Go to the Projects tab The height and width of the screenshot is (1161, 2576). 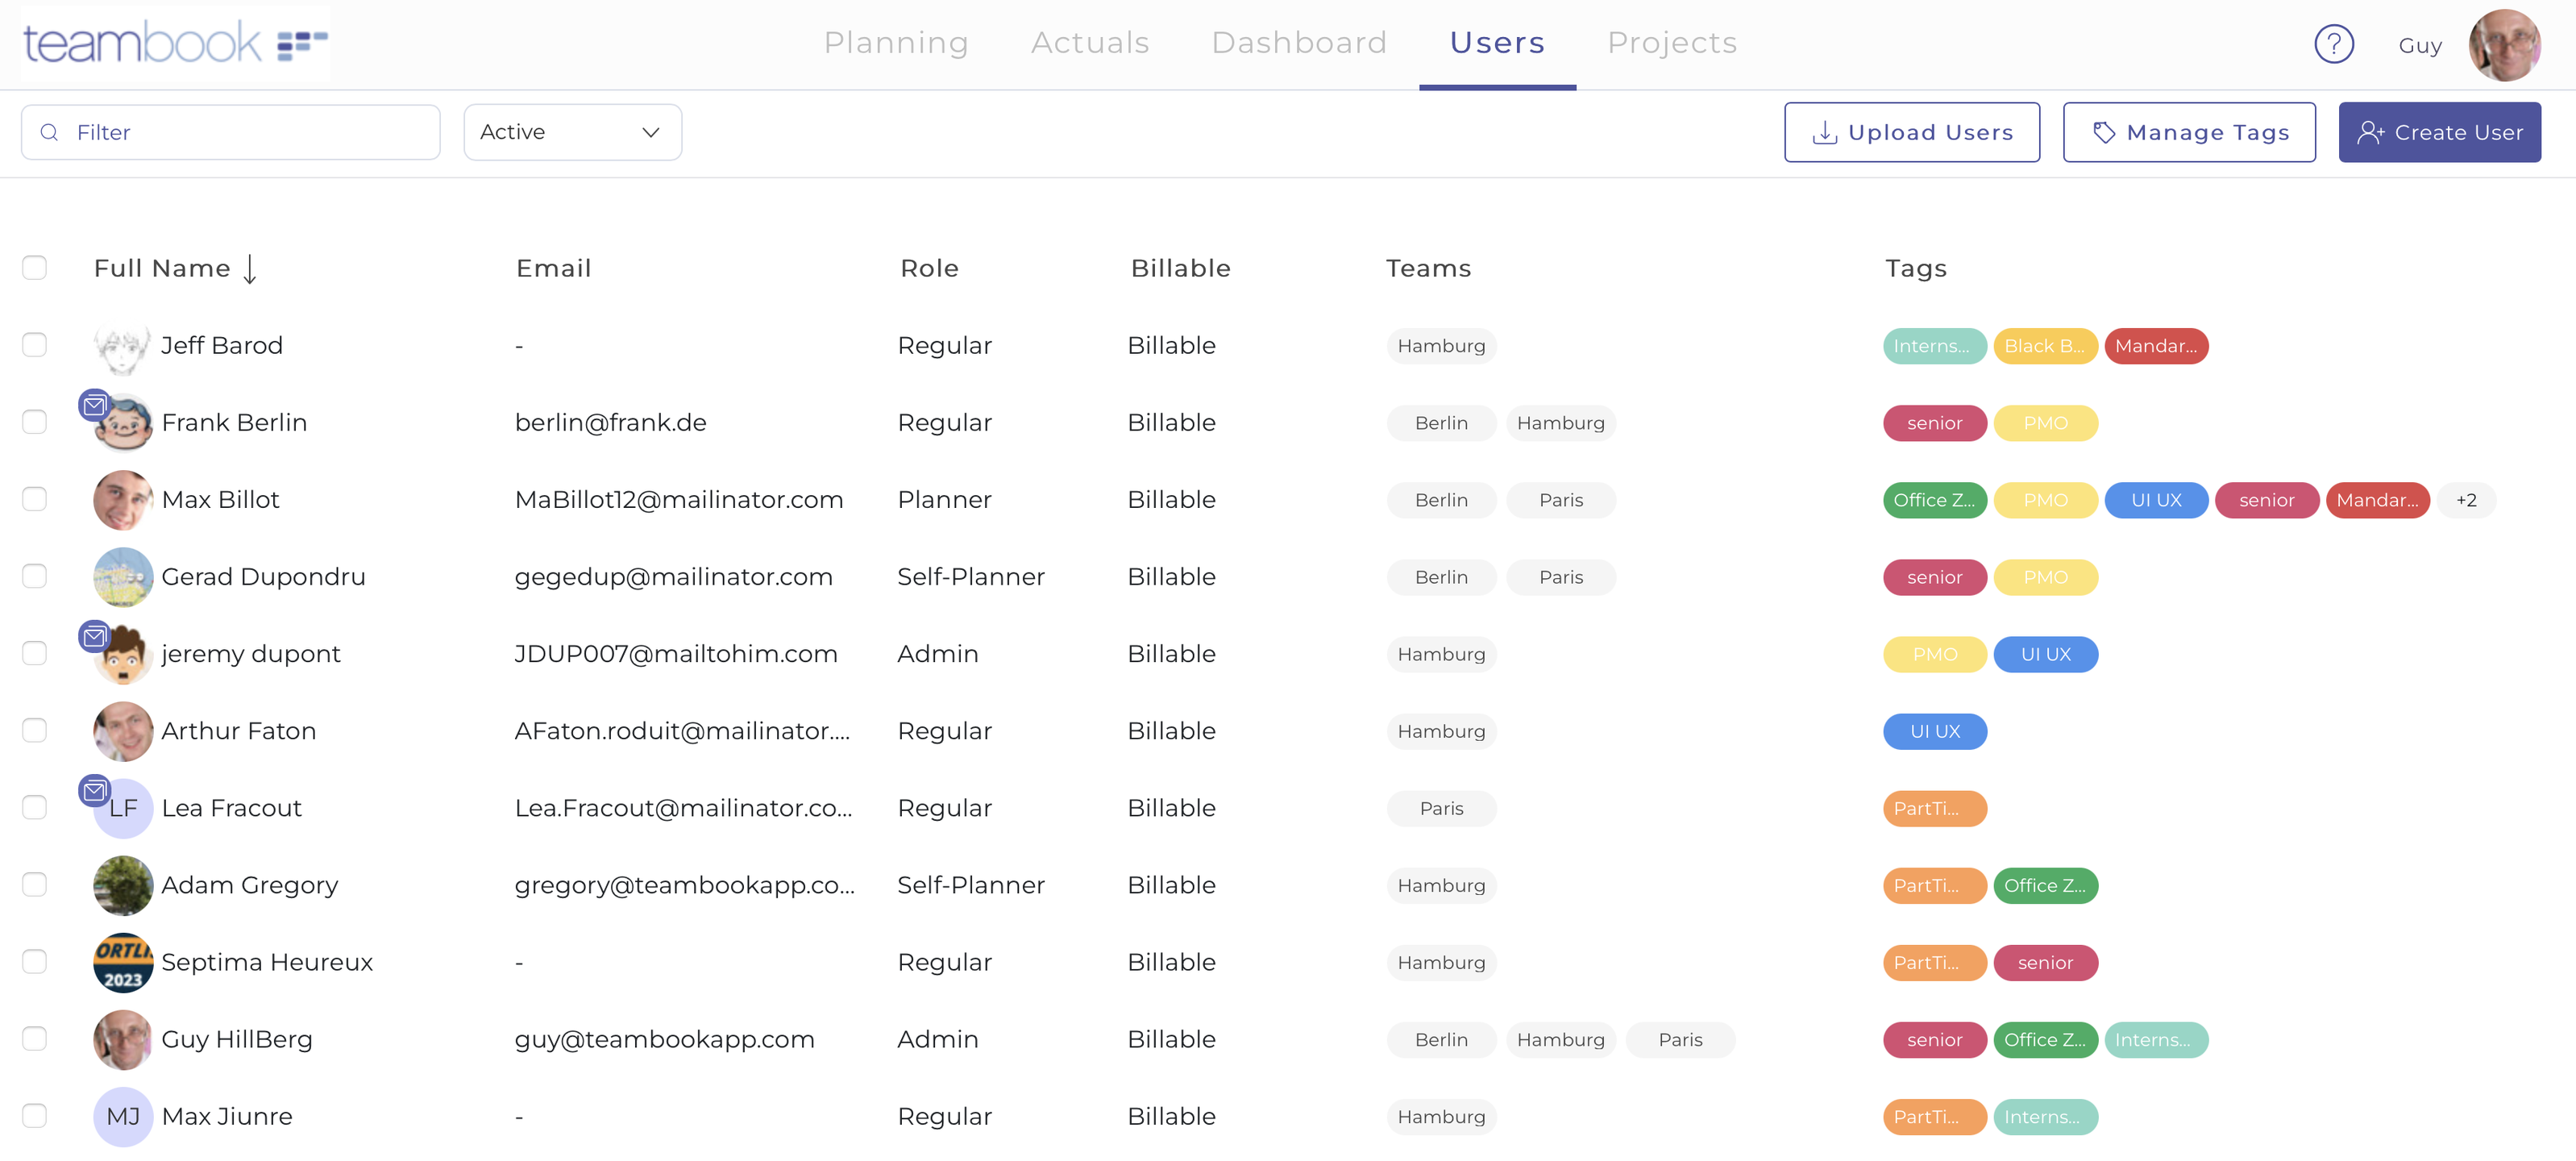coord(1671,43)
